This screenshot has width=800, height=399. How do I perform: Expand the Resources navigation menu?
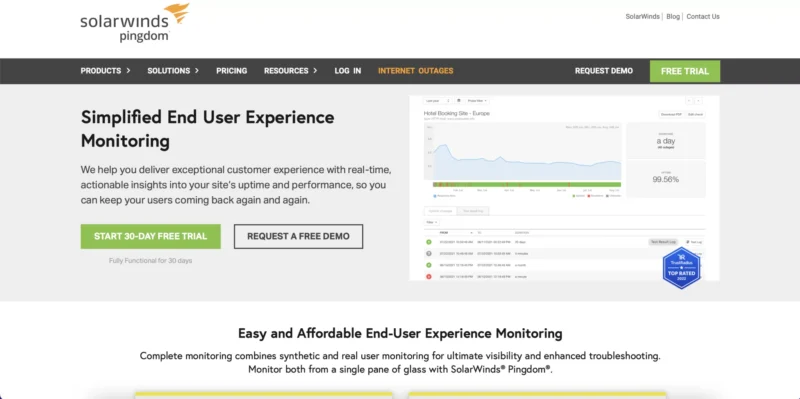coord(291,71)
